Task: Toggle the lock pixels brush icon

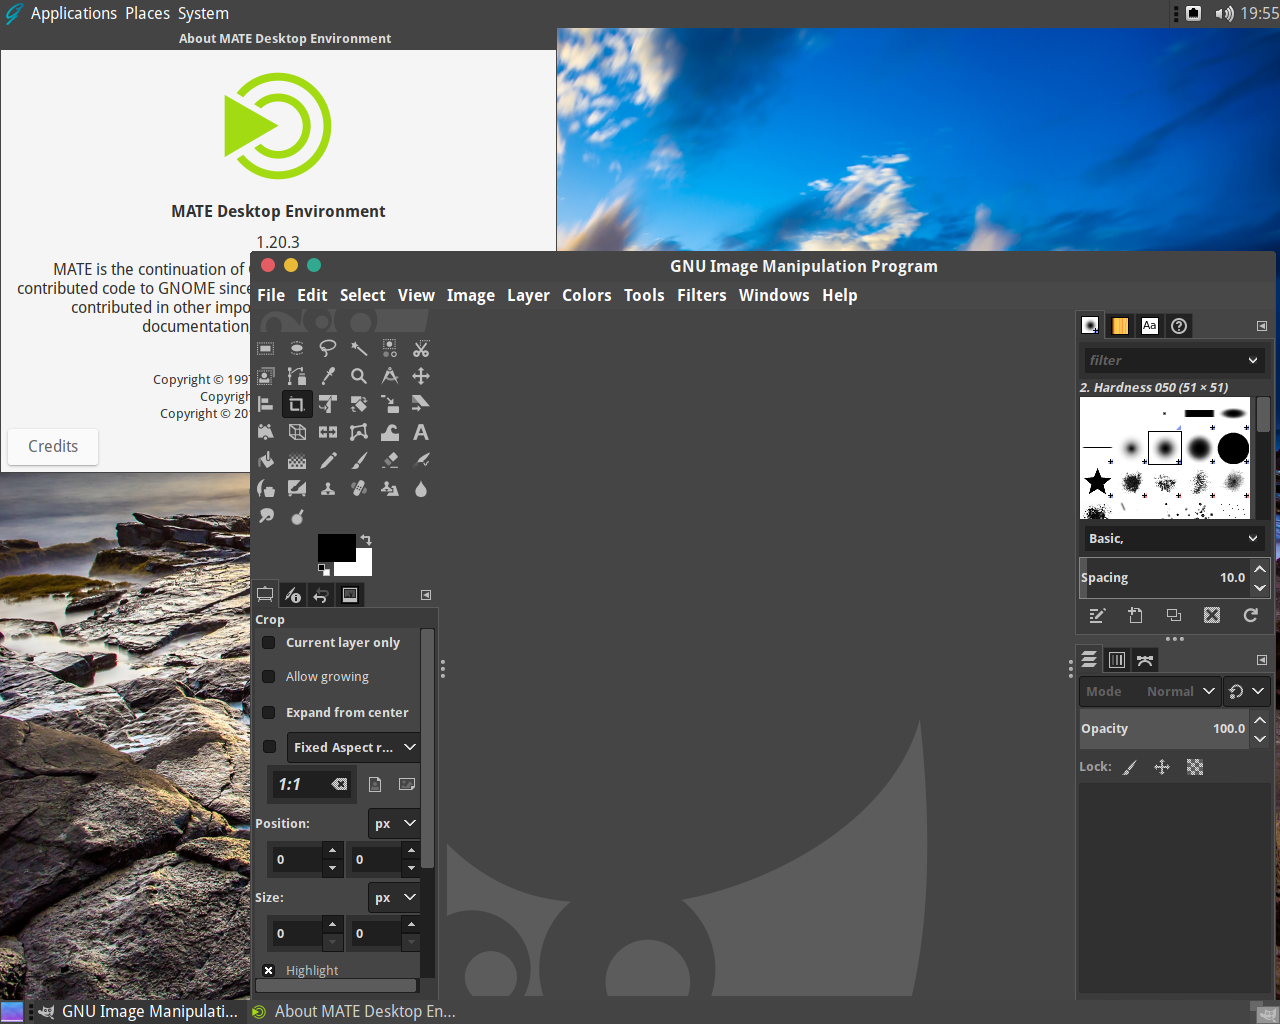Action: point(1130,767)
